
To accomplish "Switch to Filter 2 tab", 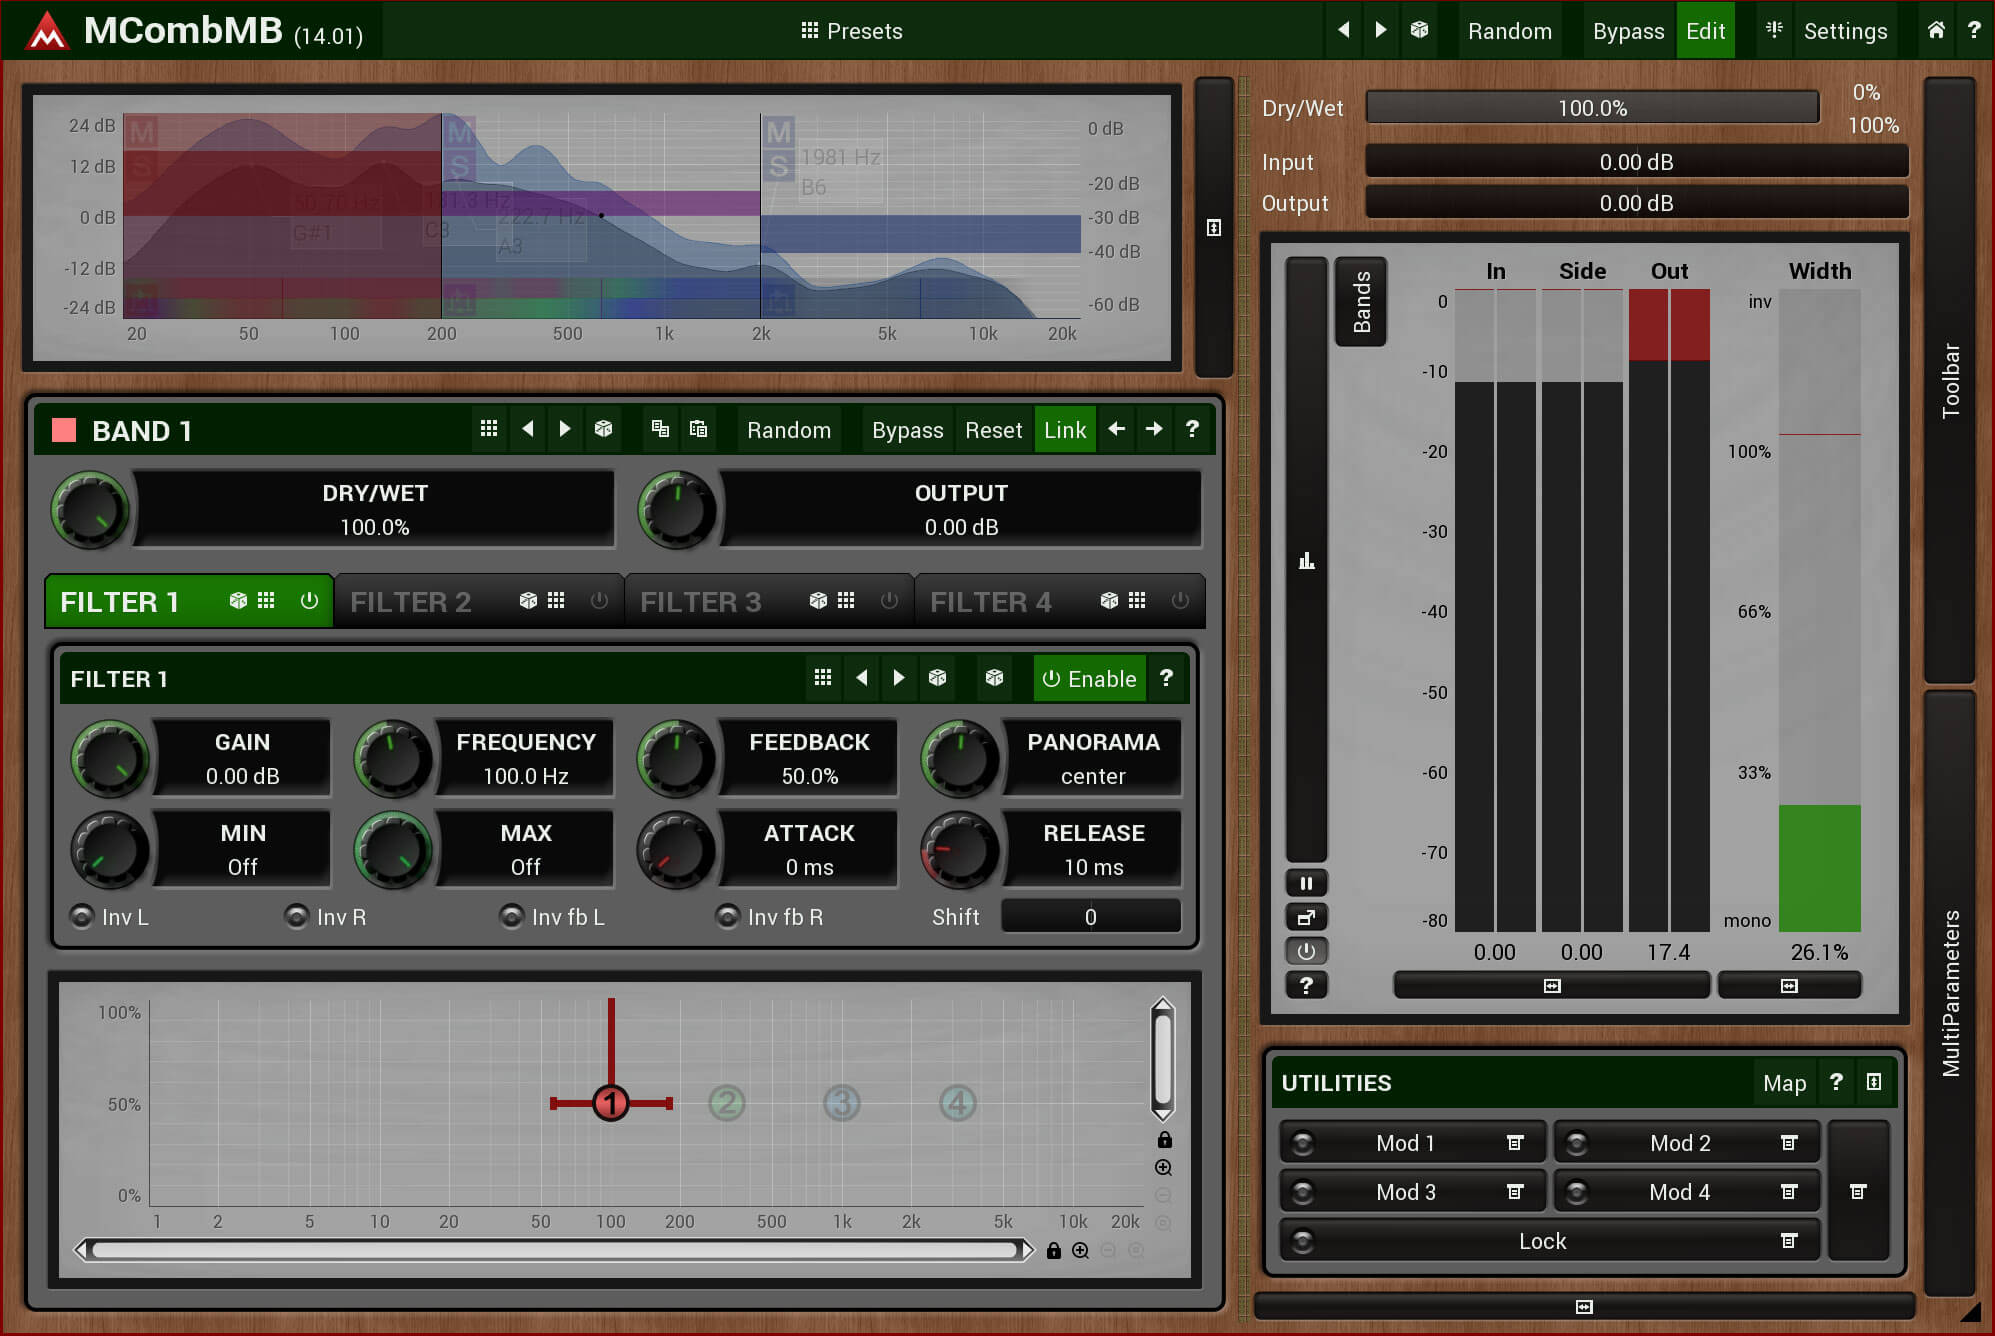I will pyautogui.click(x=410, y=601).
